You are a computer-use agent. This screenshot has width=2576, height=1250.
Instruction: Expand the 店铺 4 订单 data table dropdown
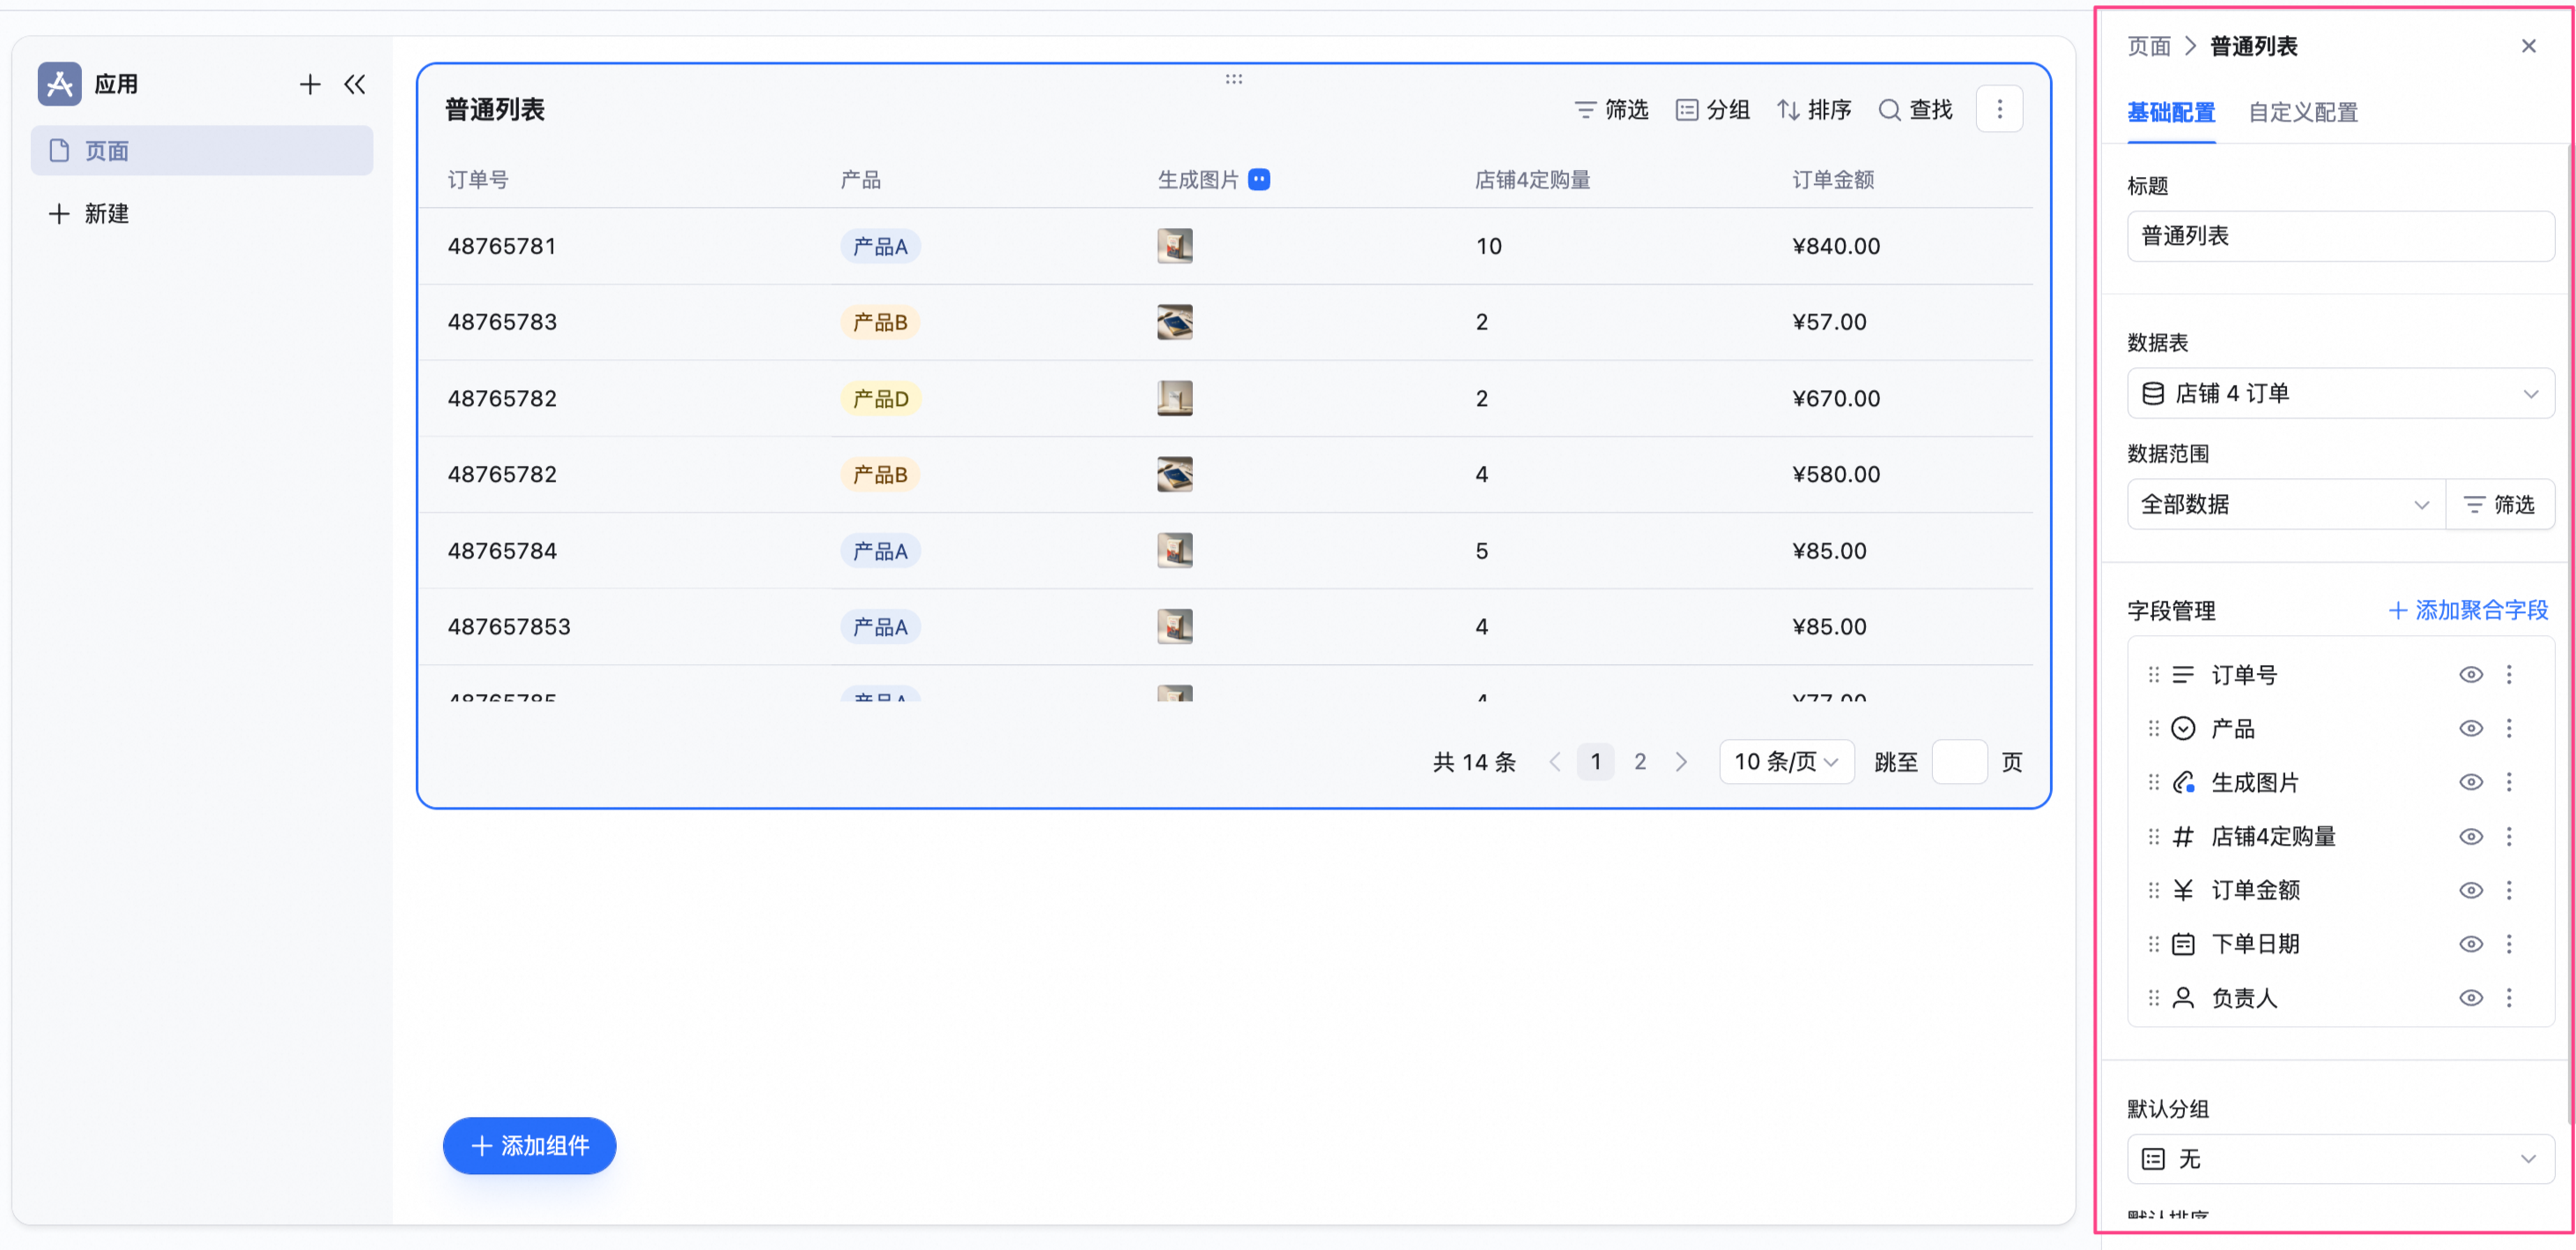click(2340, 394)
